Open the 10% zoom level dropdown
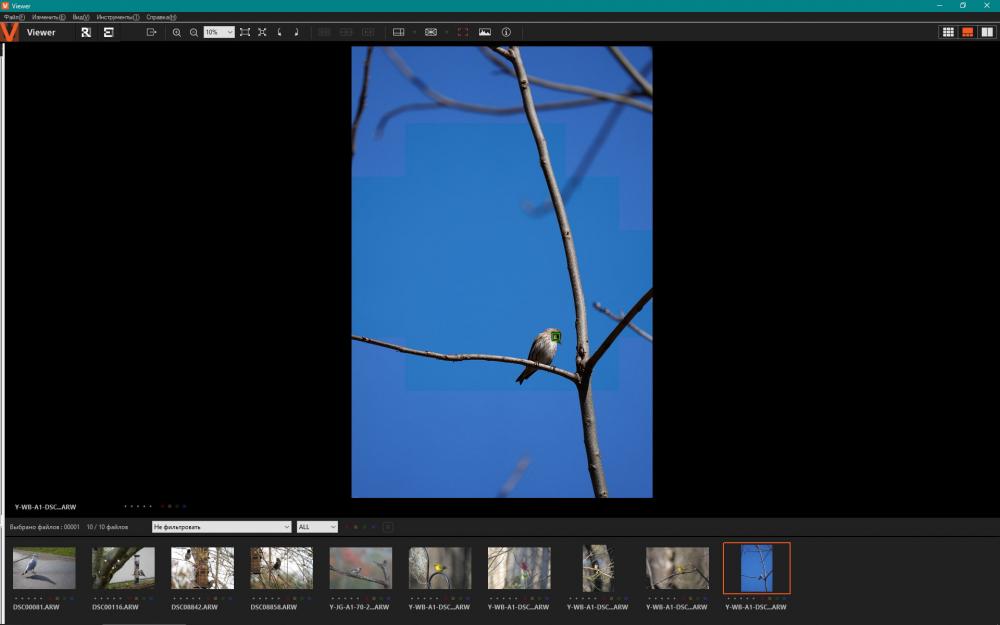 point(219,32)
